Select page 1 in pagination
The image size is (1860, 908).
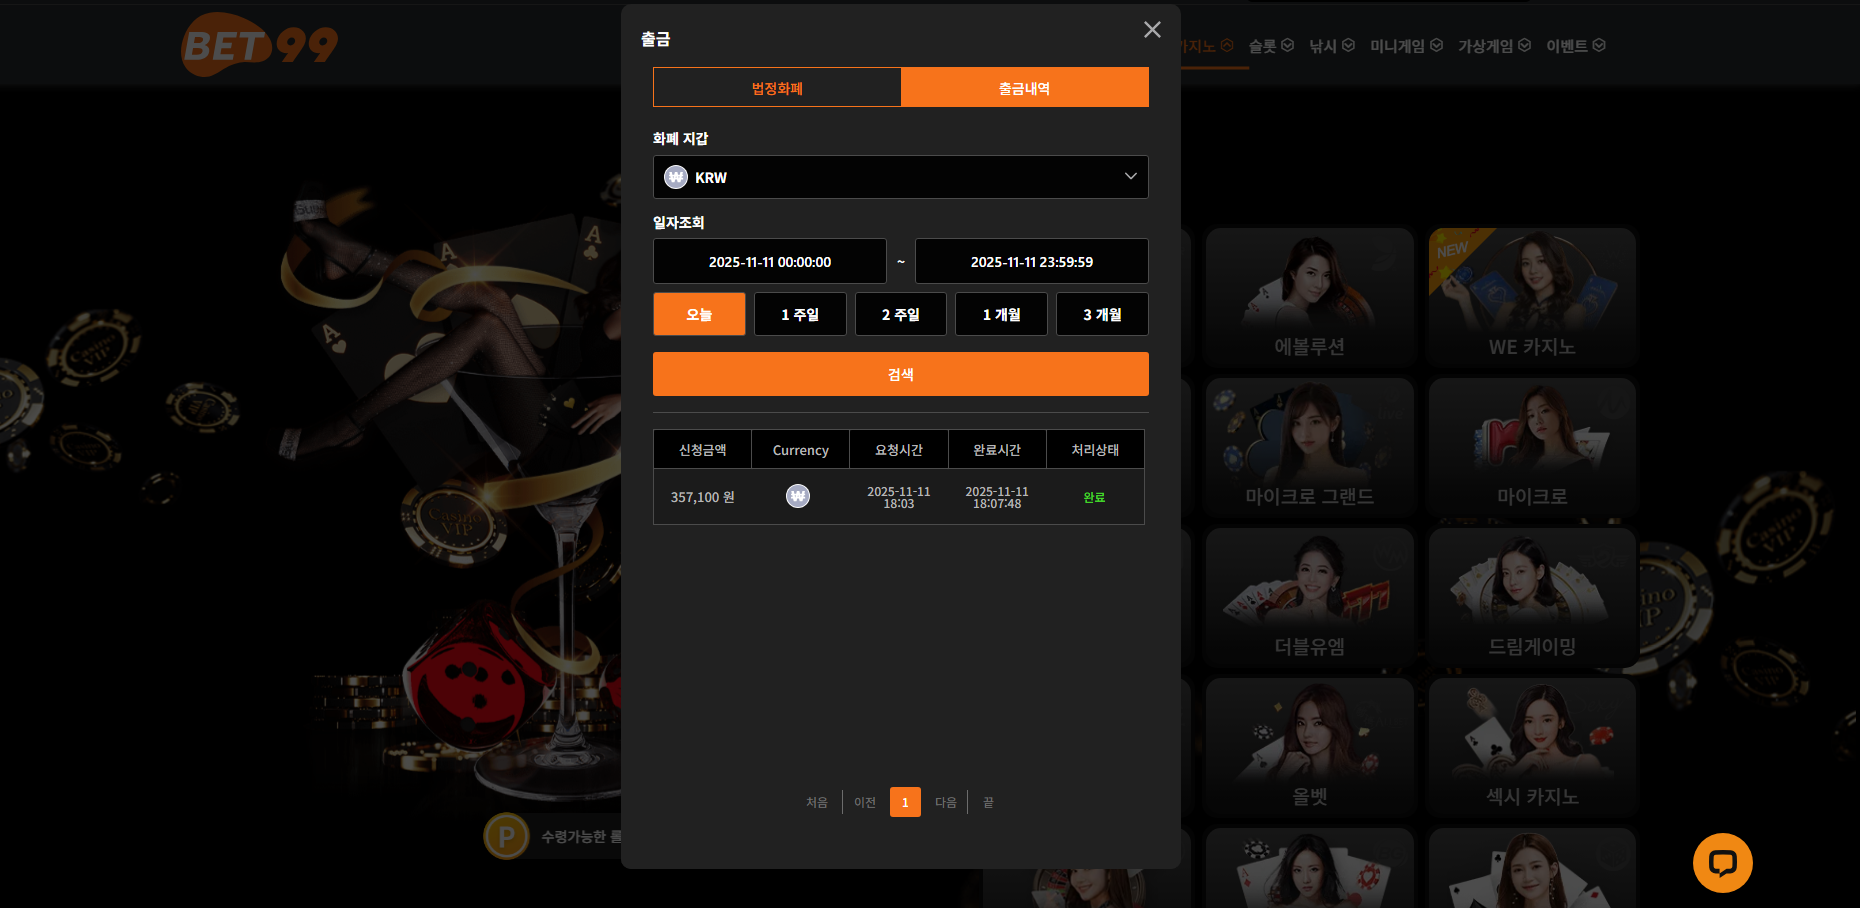click(x=905, y=802)
